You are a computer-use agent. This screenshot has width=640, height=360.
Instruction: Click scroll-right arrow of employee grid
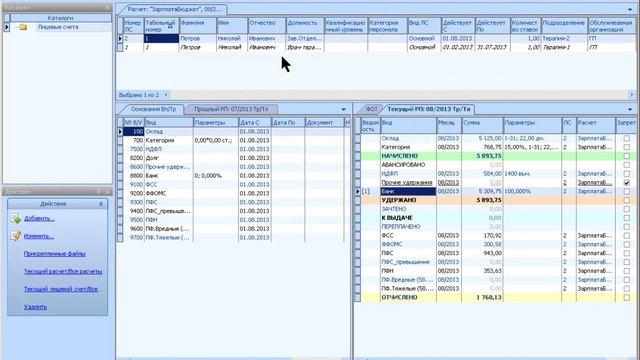[x=632, y=95]
